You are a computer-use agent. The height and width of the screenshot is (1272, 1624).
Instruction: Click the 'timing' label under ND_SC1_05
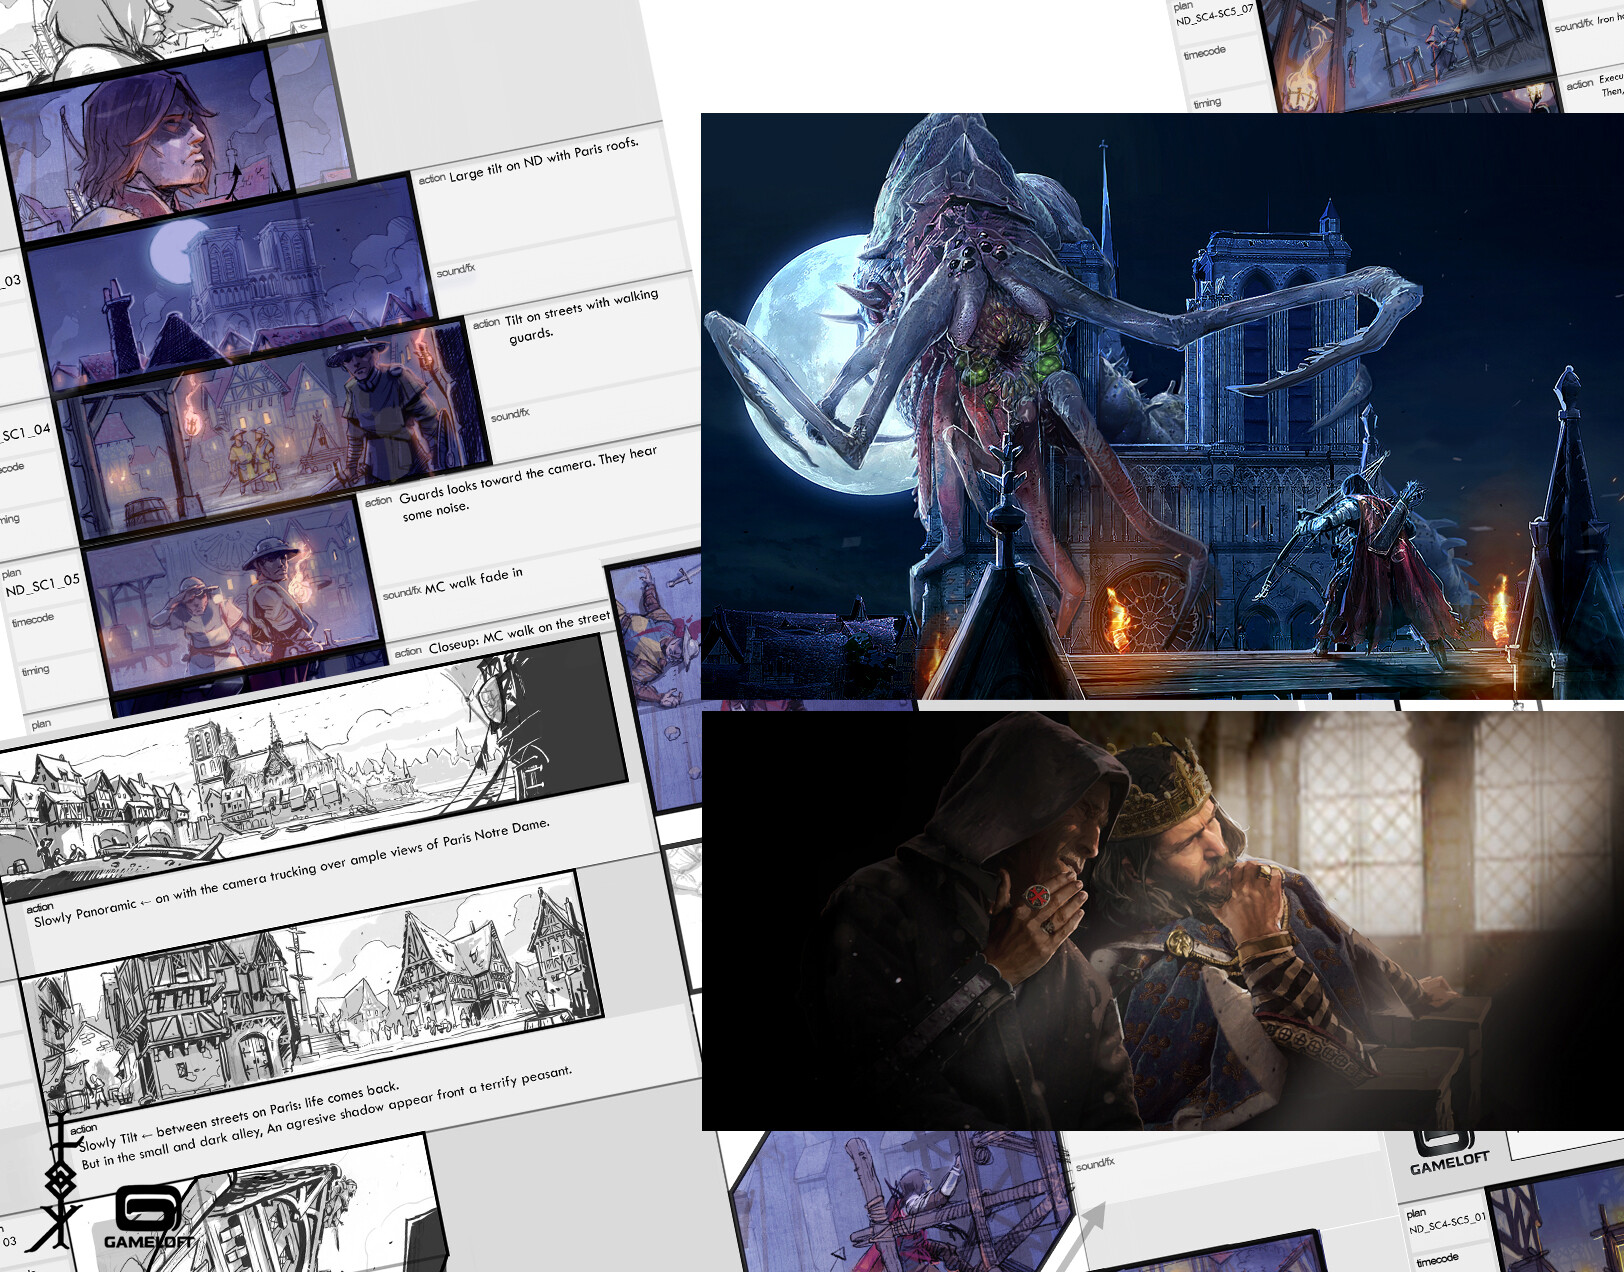coord(35,670)
